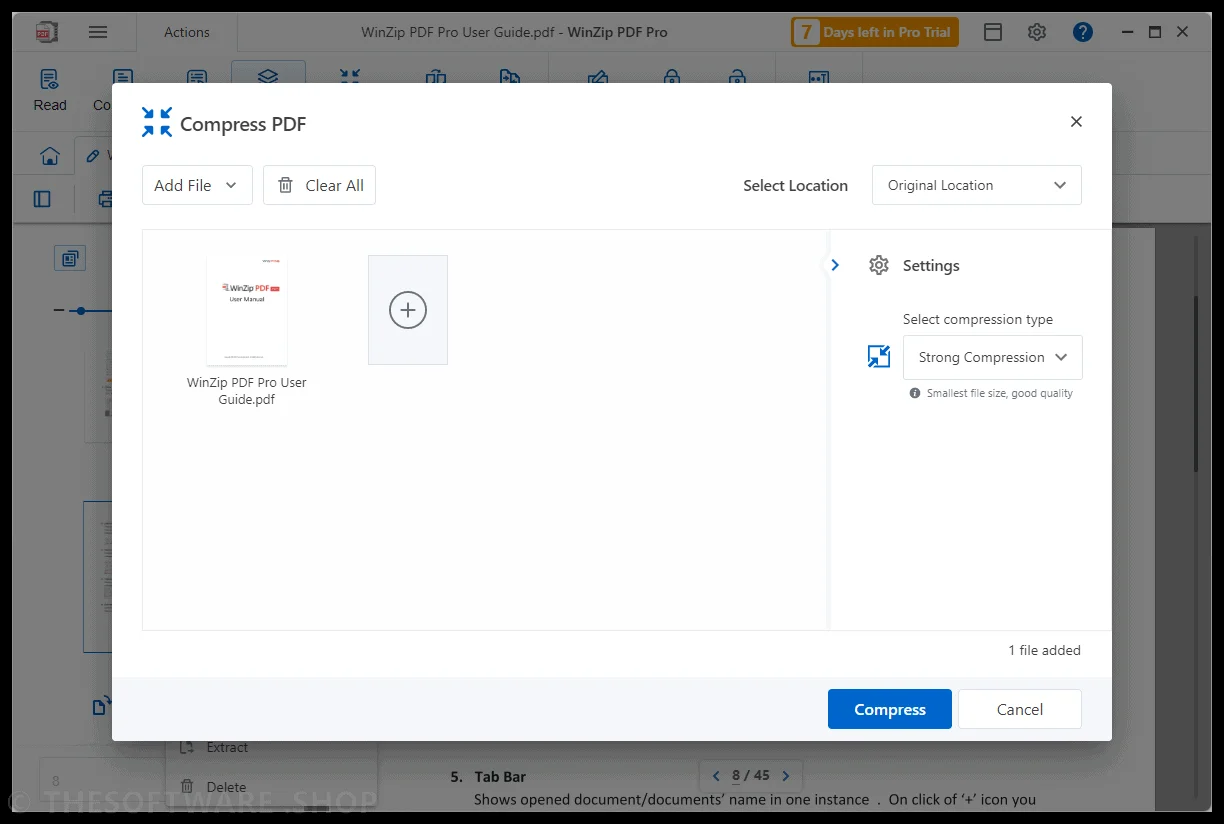The width and height of the screenshot is (1224, 824).
Task: Open app settings gear in title bar
Action: click(x=1037, y=32)
